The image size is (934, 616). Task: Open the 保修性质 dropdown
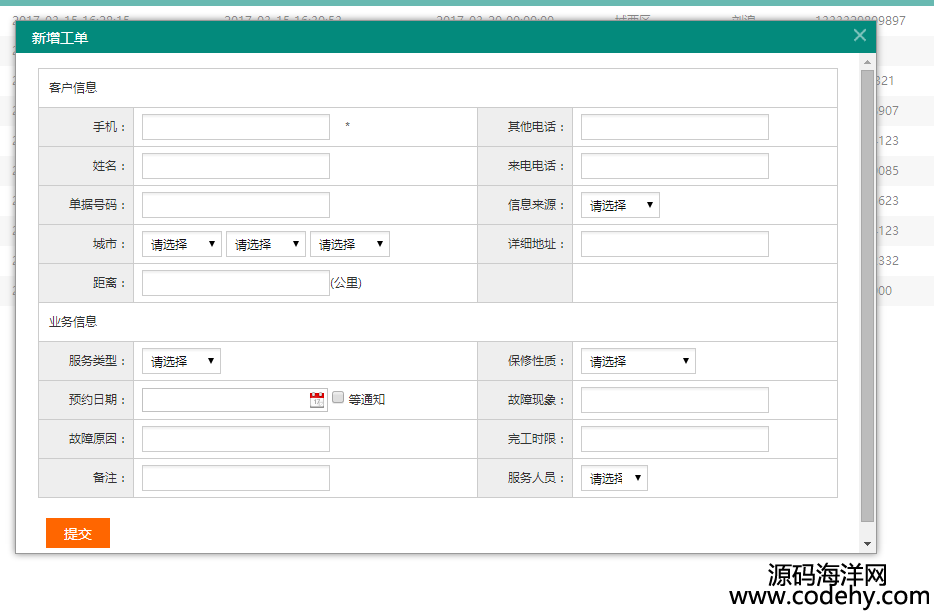click(638, 361)
